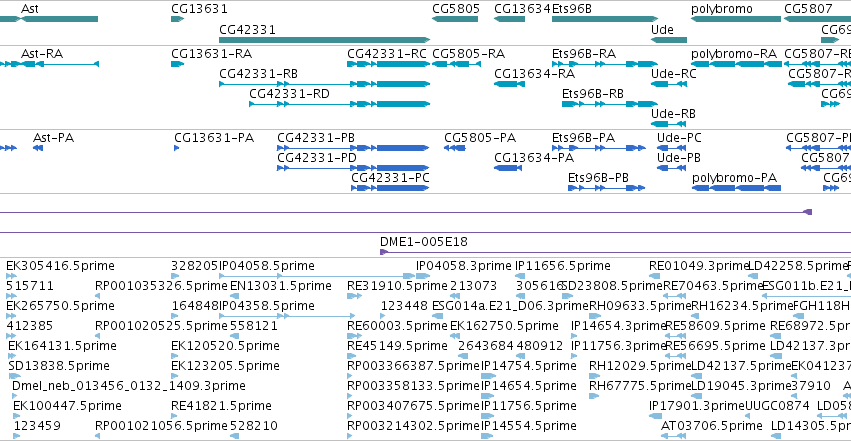Image resolution: width=851 pixels, height=441 pixels.
Task: Select EST label UUGC0874
Action: pyautogui.click(x=777, y=406)
